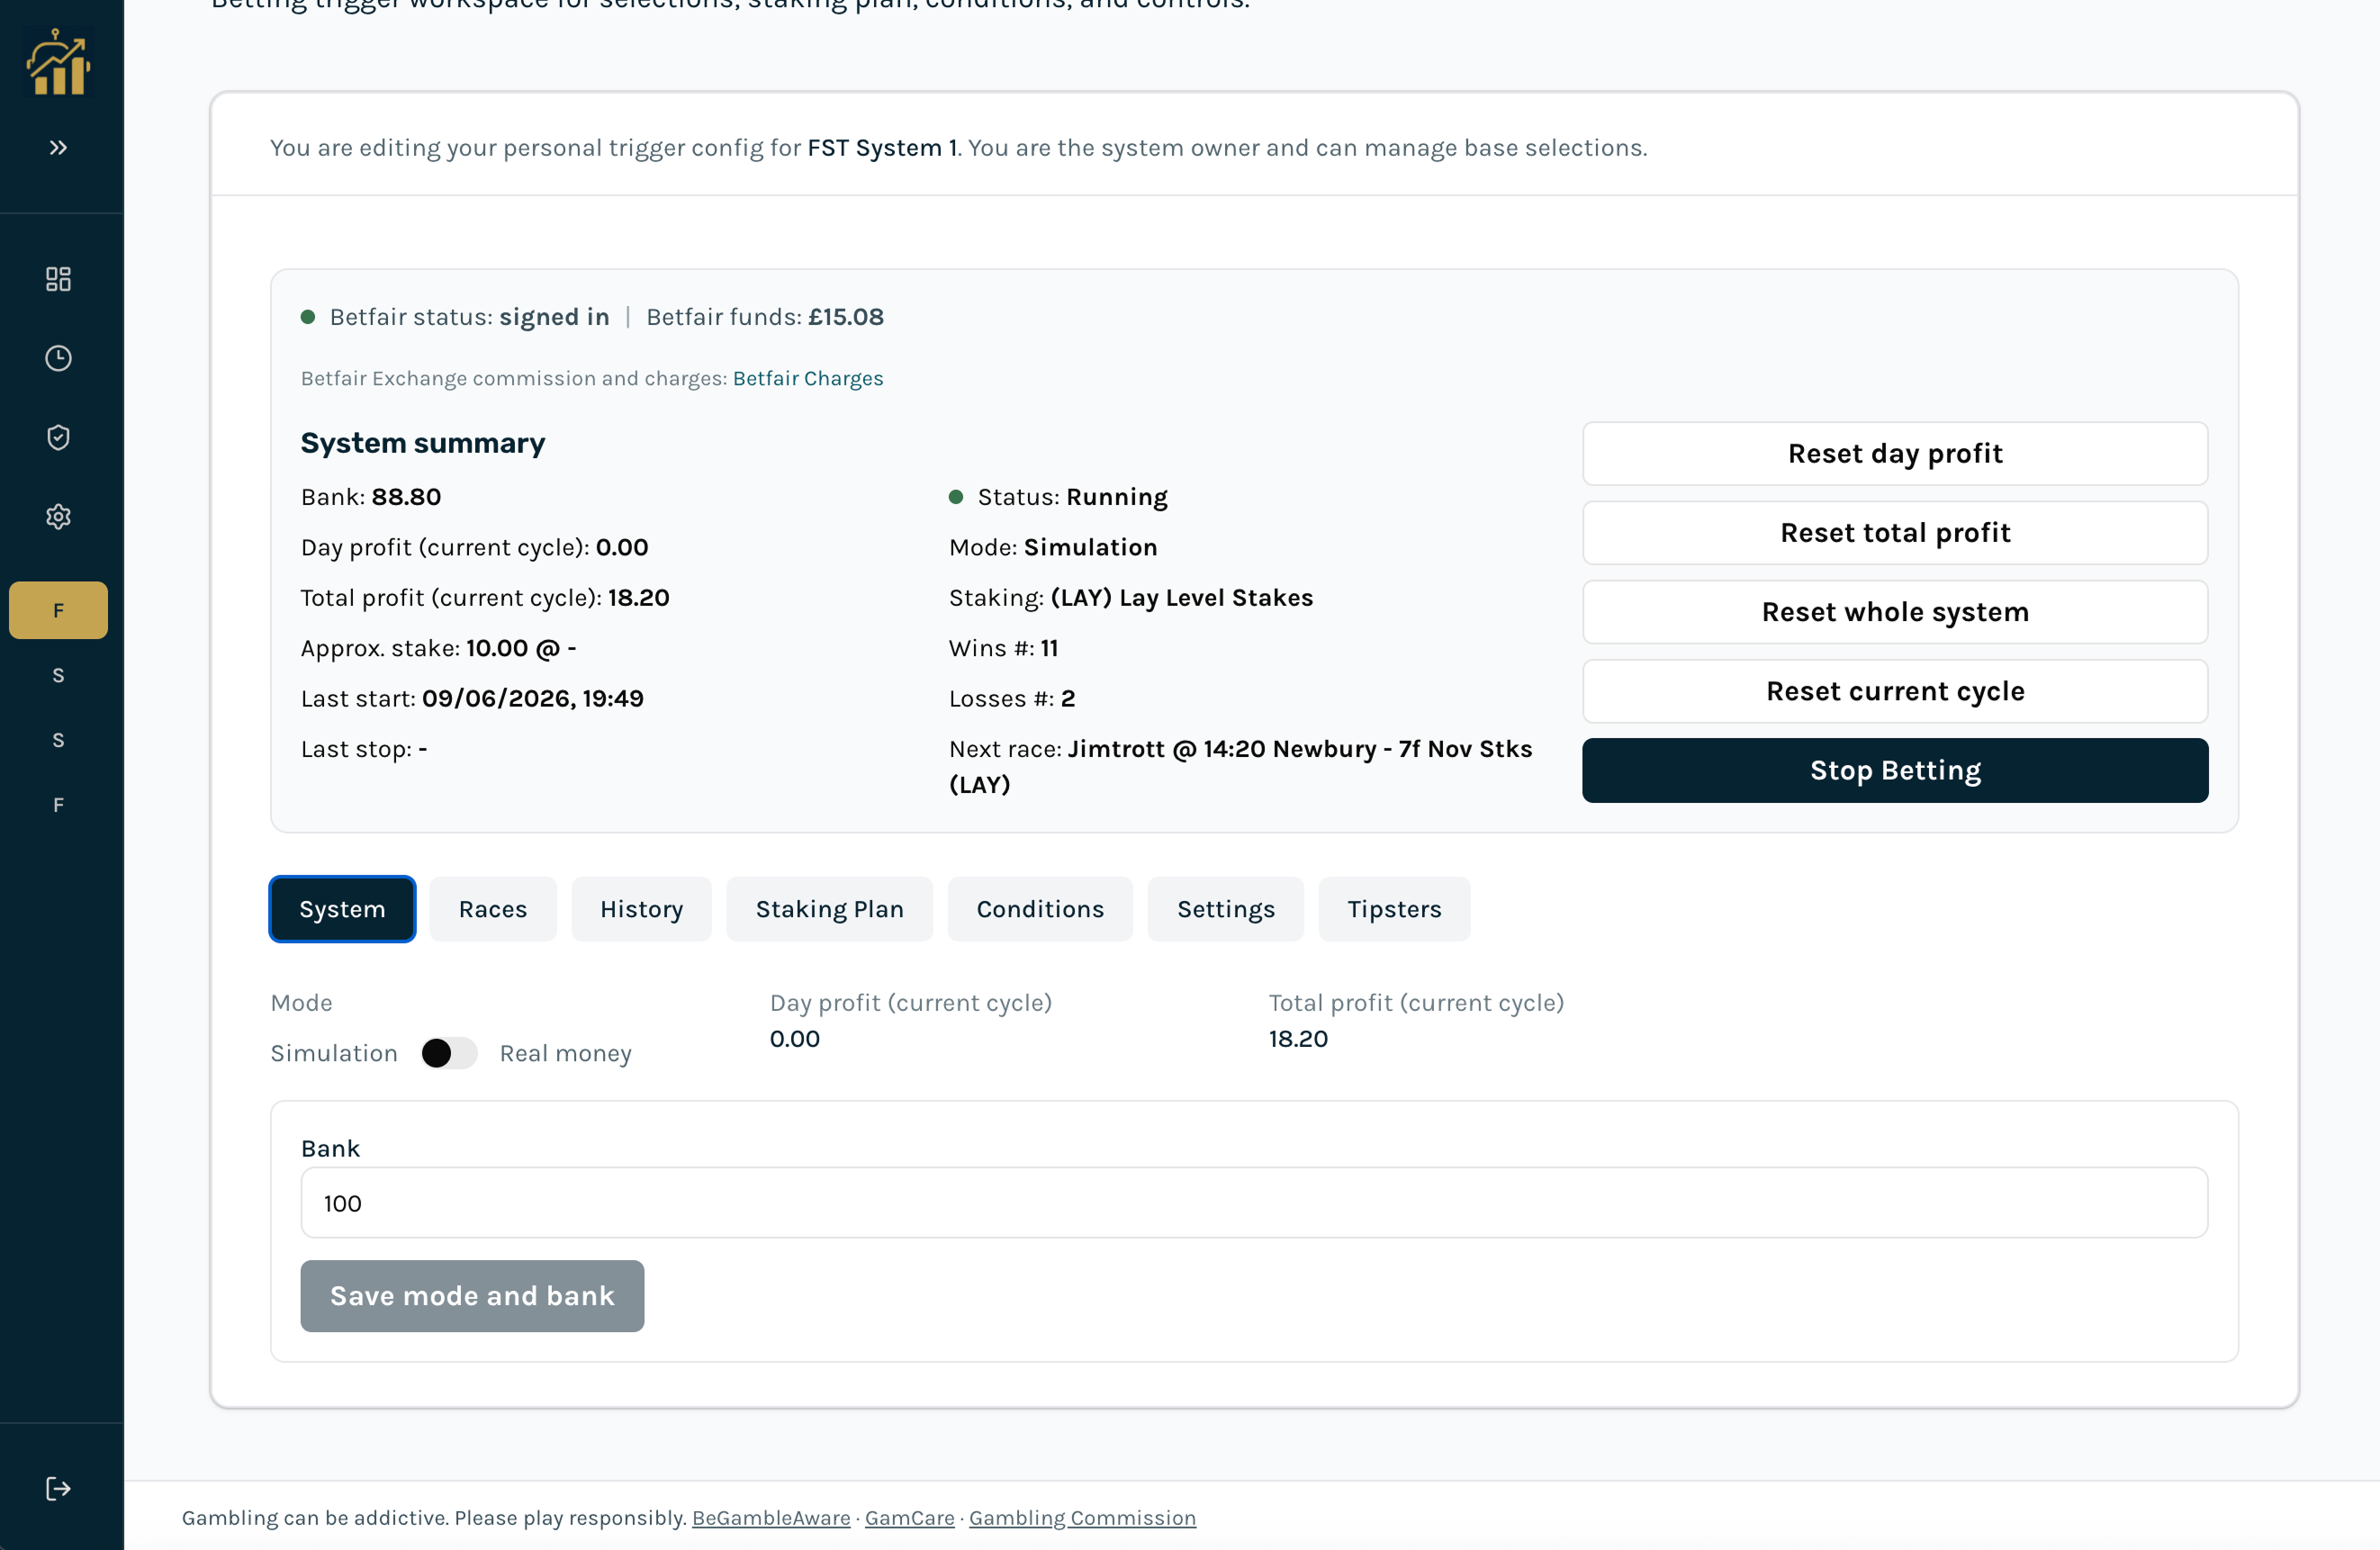Click Reset whole system button

(1895, 612)
